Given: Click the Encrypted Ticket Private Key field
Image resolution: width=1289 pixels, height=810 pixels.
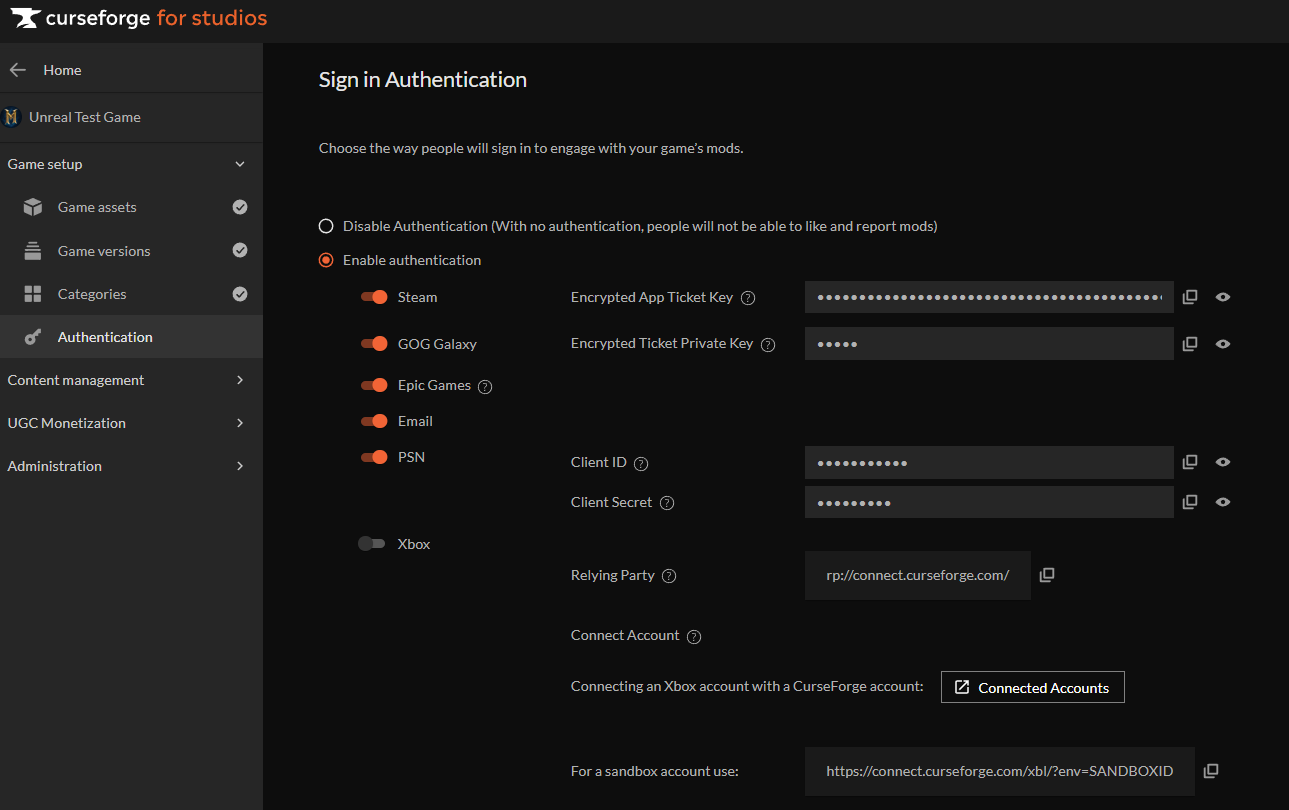Looking at the screenshot, I should pos(989,344).
